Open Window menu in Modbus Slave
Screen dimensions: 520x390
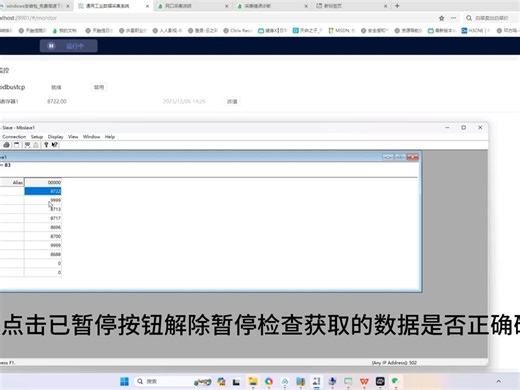click(x=91, y=137)
